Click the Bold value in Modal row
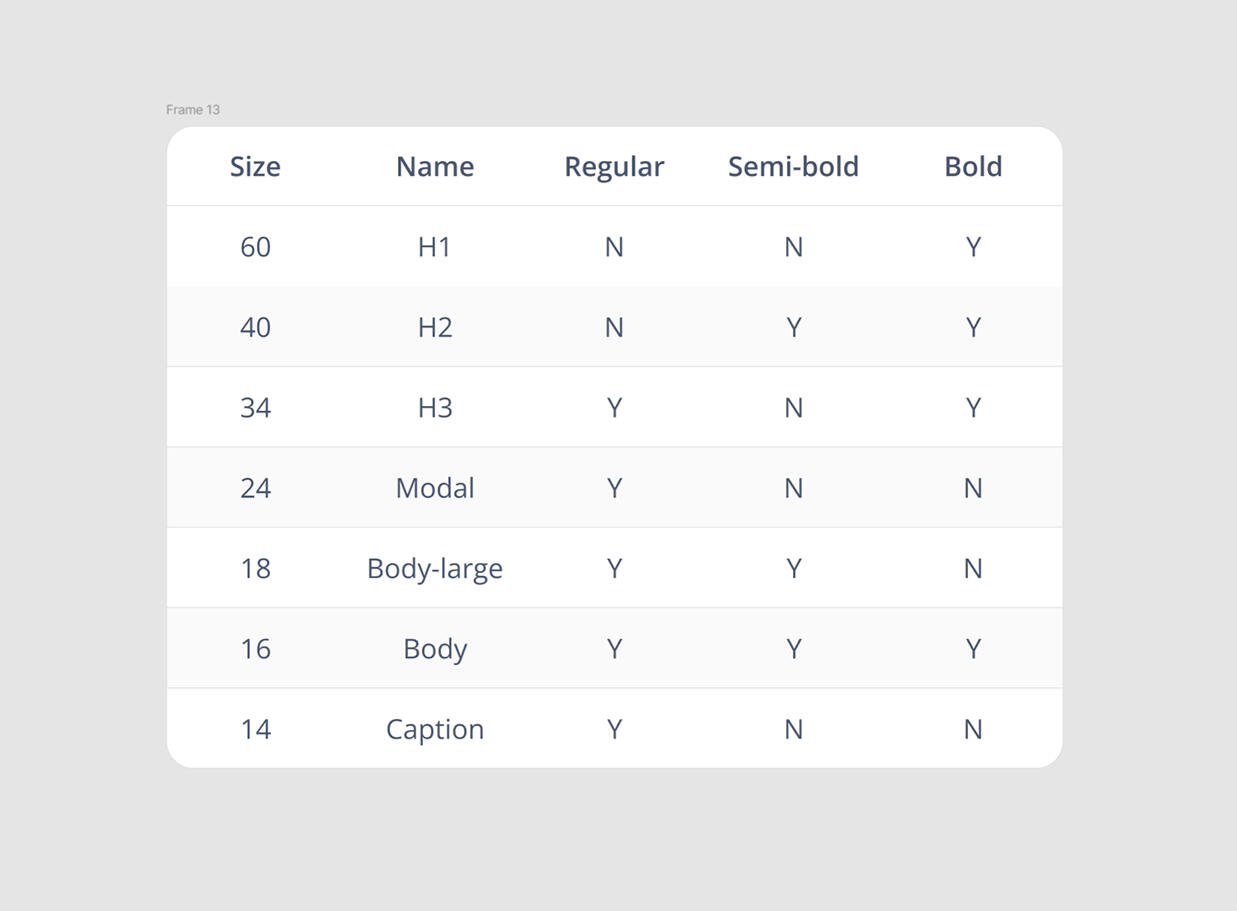 (x=973, y=488)
